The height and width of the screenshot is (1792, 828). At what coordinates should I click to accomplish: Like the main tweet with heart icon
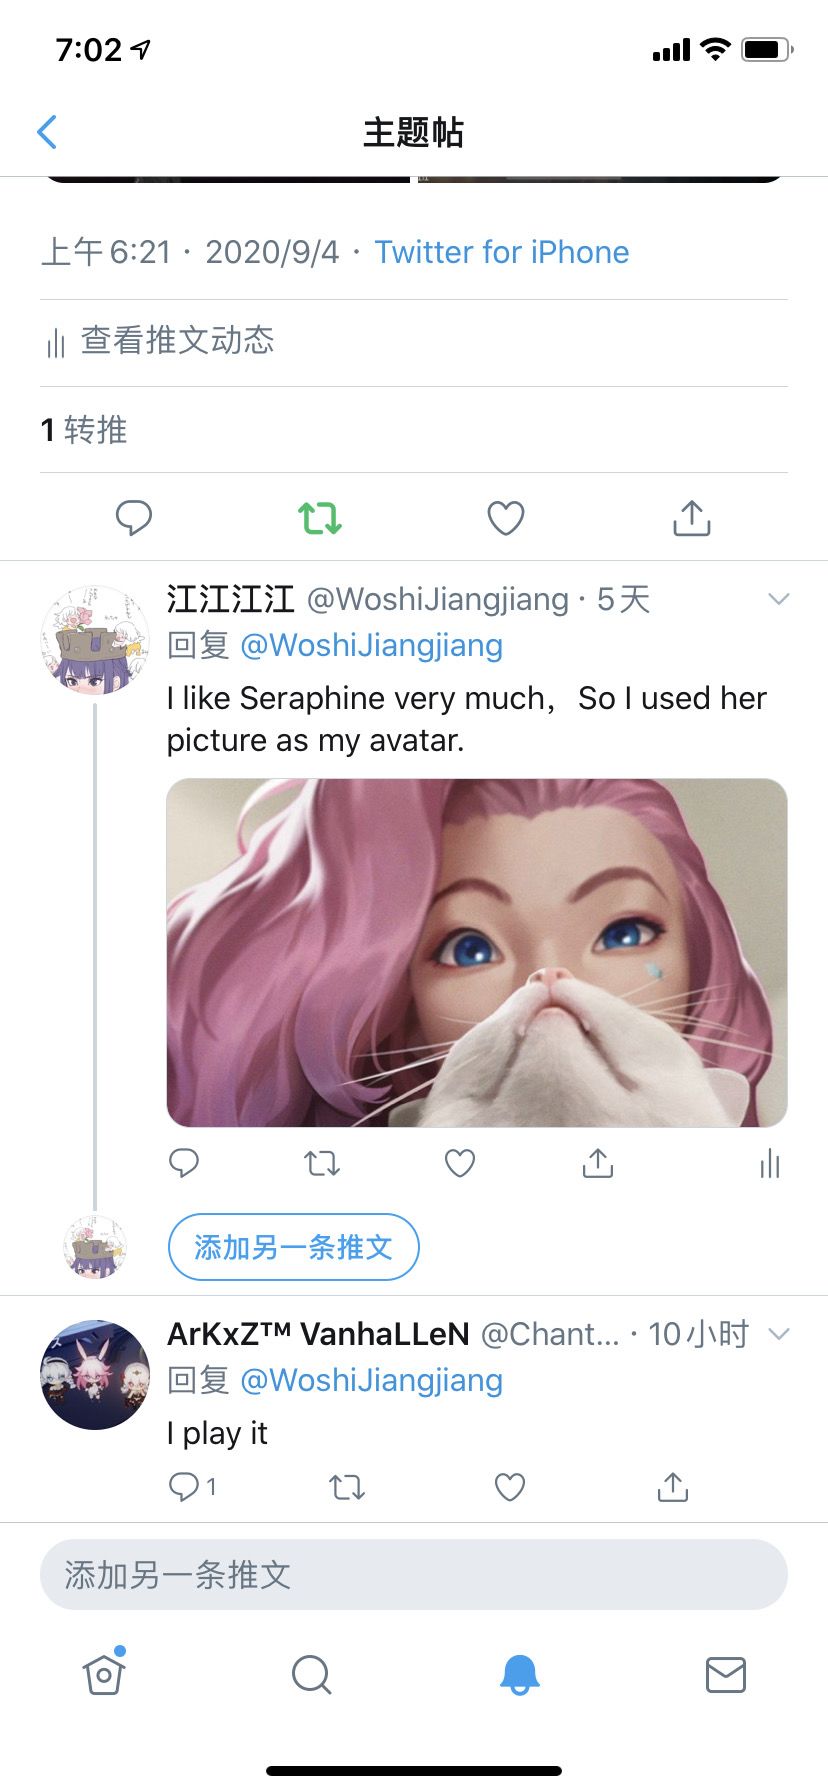(x=506, y=518)
